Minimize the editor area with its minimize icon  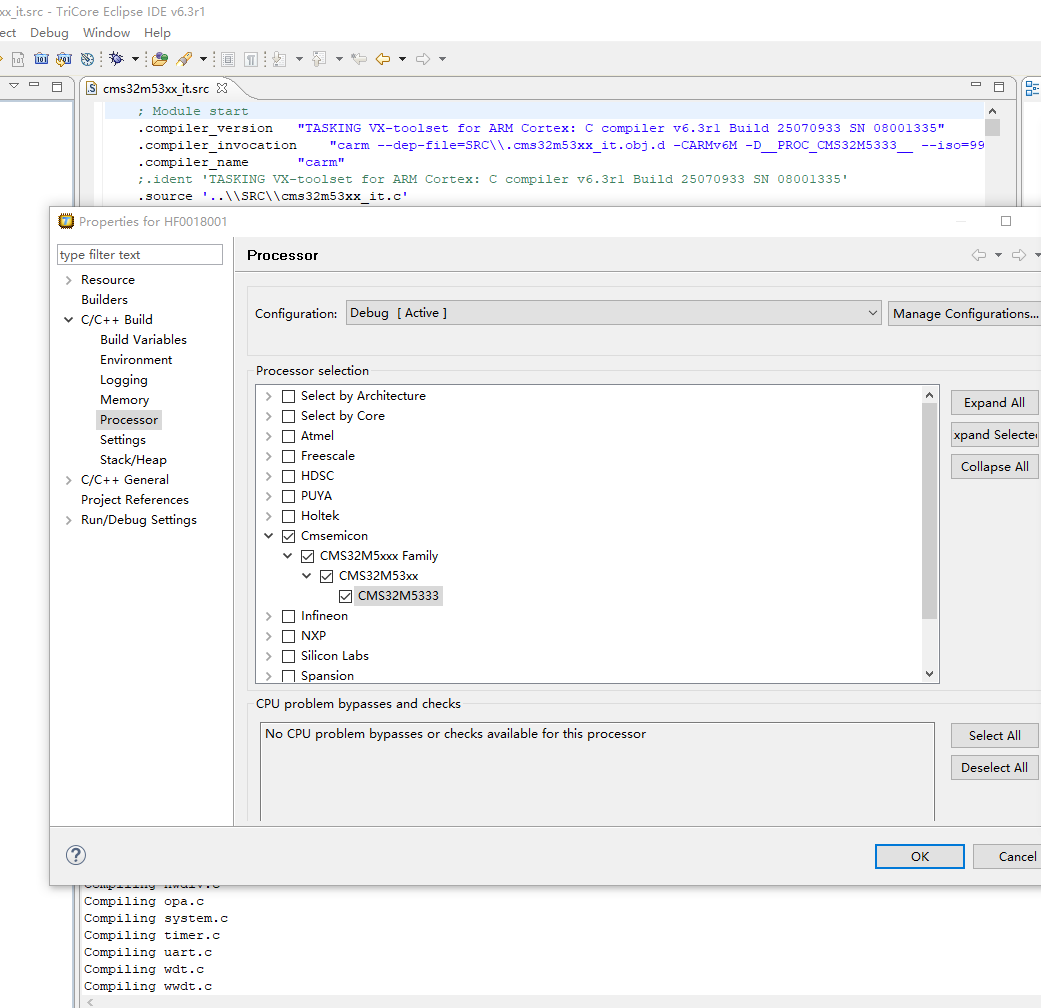pyautogui.click(x=976, y=85)
